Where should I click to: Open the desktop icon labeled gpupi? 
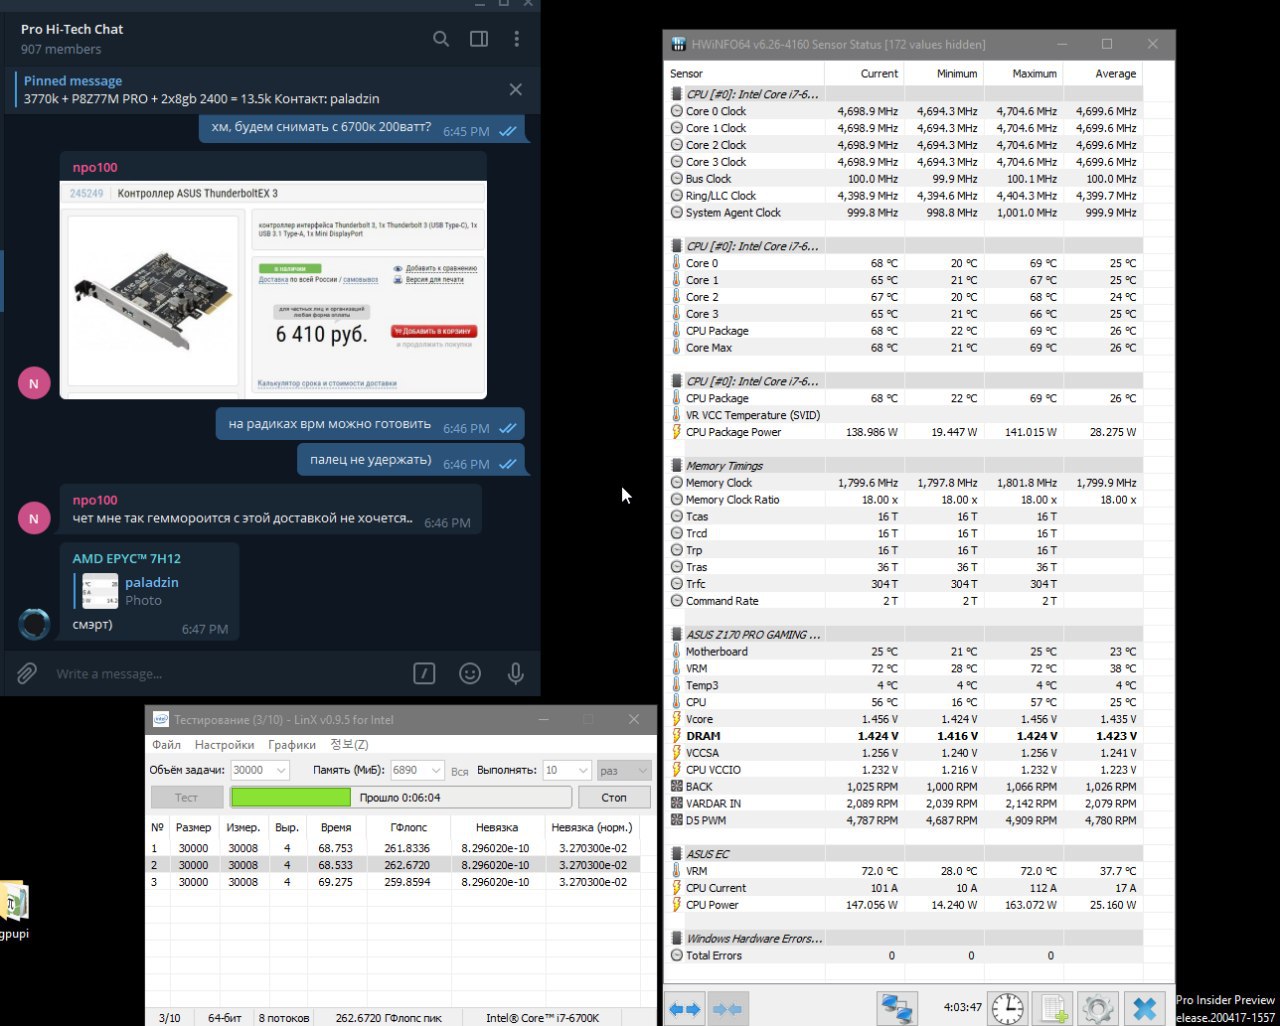point(14,910)
